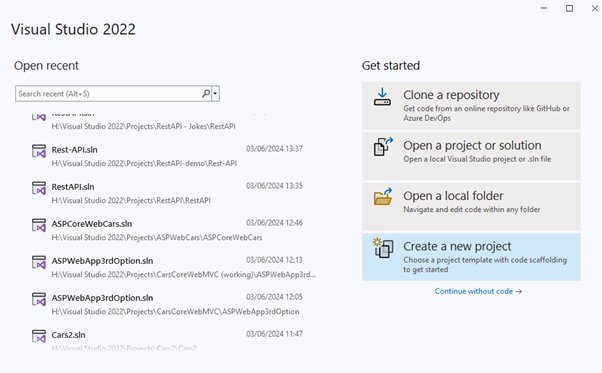
Task: Click the Open a local folder icon
Action: click(x=383, y=196)
